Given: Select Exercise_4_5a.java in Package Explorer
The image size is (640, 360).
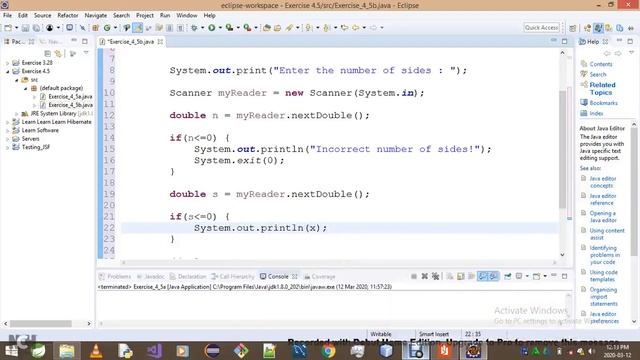Looking at the screenshot, I should tap(70, 96).
